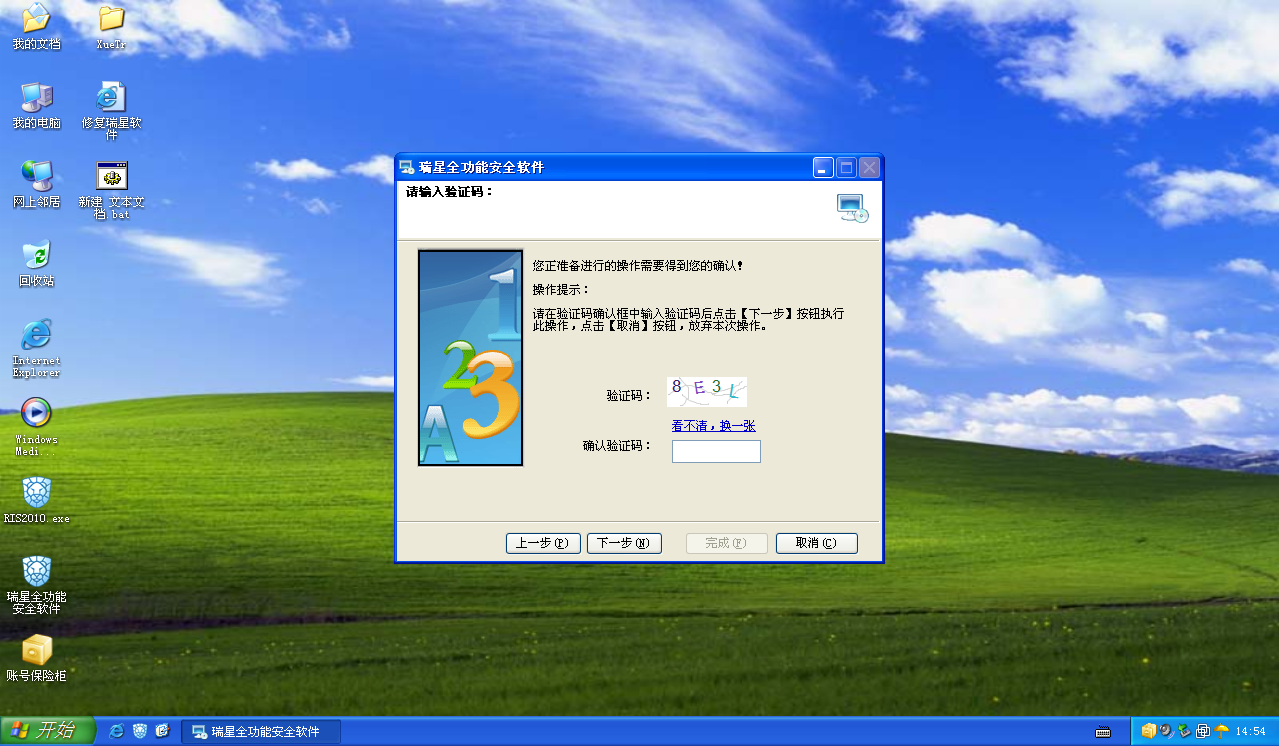This screenshot has height=746, width=1279.
Task: Open the 我的文档 desktop icon
Action: 36,27
